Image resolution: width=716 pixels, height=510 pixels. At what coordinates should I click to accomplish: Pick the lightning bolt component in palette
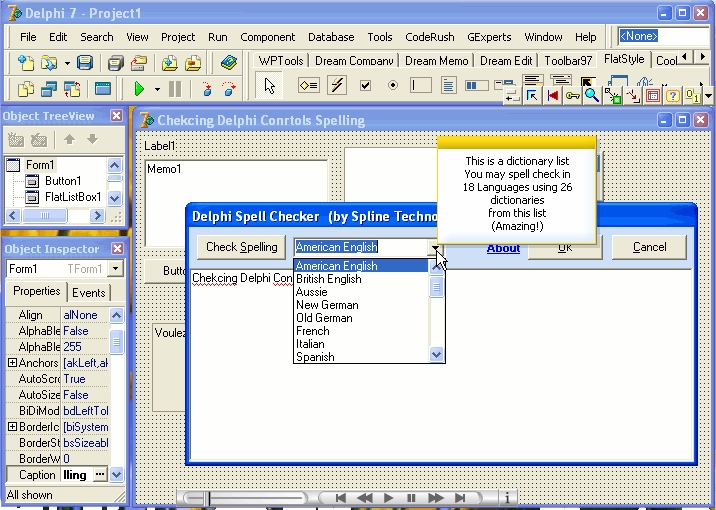pos(337,86)
